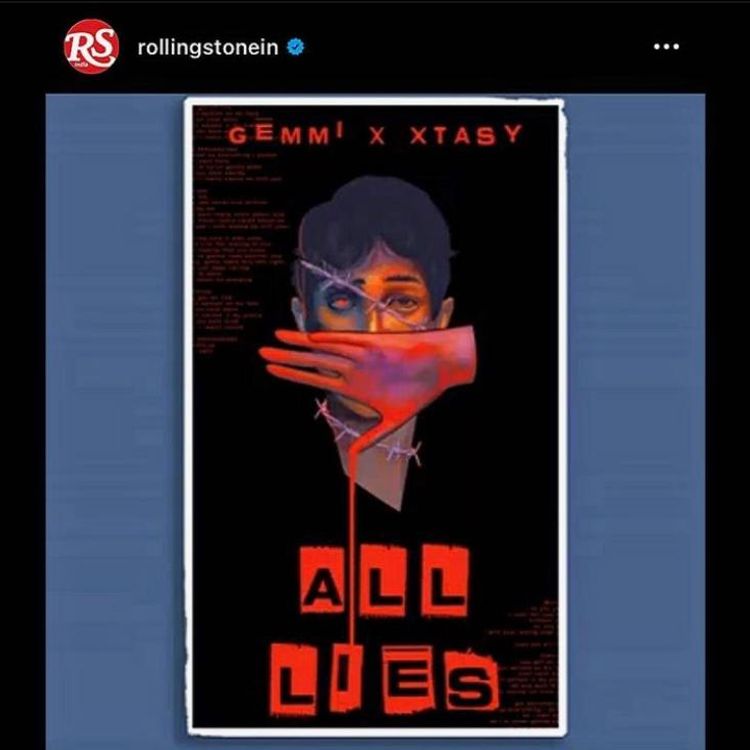Open the three-dot more options menu
The width and height of the screenshot is (750, 750).
pos(666,46)
